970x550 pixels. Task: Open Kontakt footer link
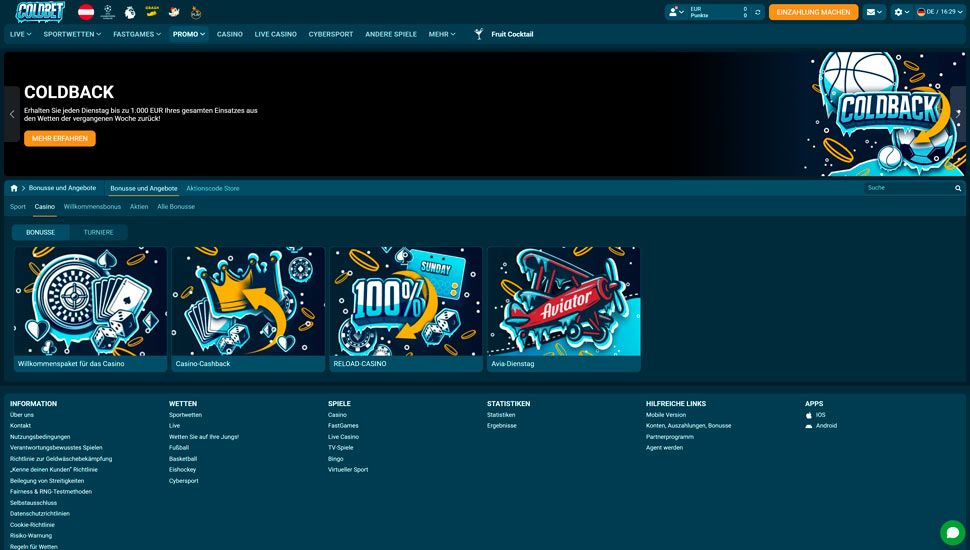click(x=20, y=426)
